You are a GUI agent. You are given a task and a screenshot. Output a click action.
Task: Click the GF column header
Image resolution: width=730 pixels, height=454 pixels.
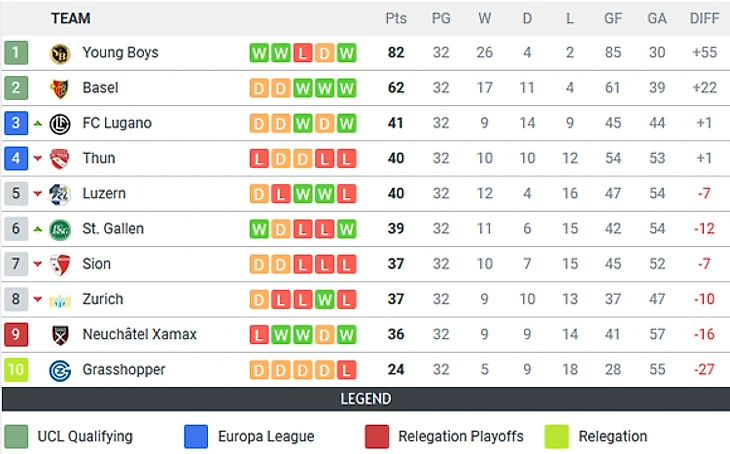click(613, 18)
